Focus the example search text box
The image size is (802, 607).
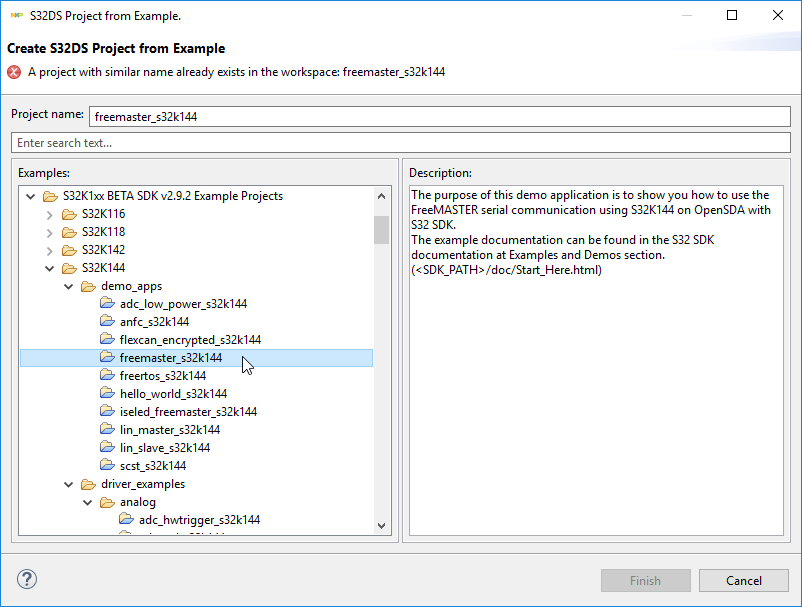[x=400, y=143]
